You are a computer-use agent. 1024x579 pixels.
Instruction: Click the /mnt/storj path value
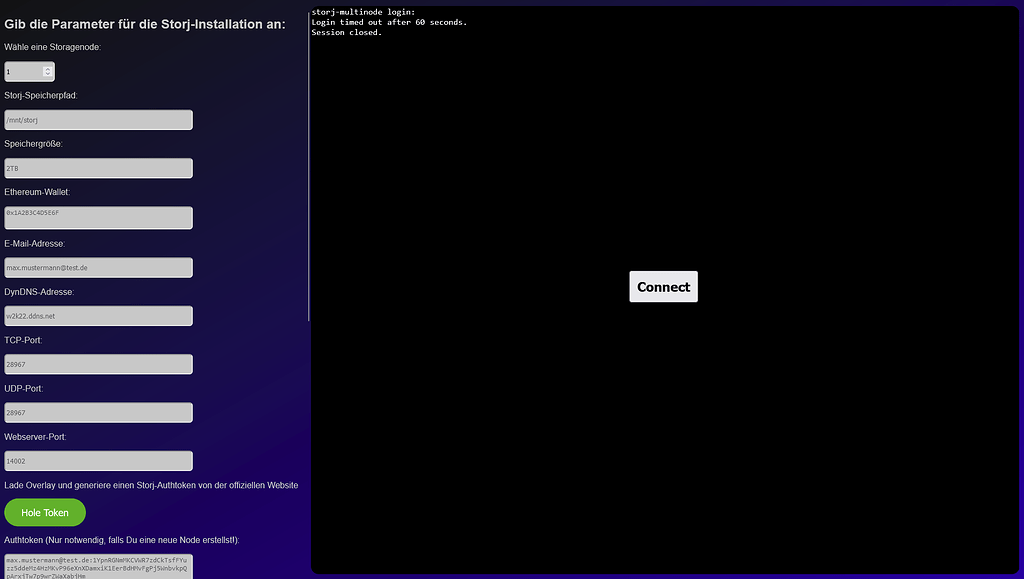pos(25,119)
